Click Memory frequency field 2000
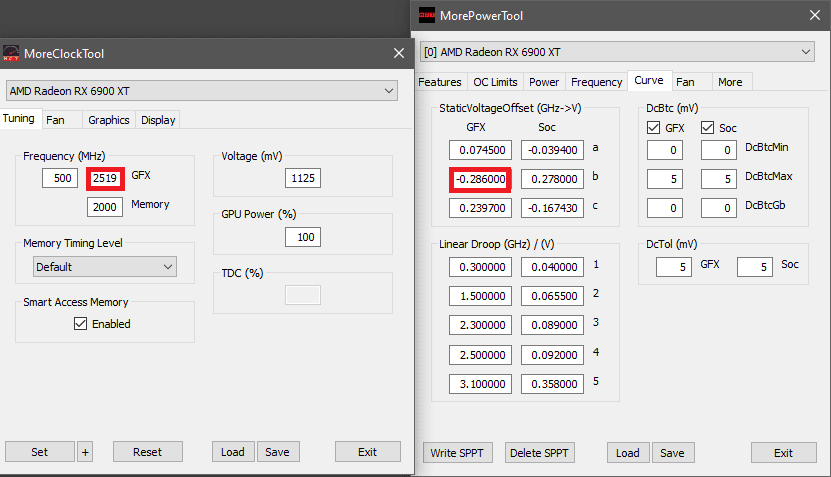The image size is (831, 477). [x=105, y=207]
